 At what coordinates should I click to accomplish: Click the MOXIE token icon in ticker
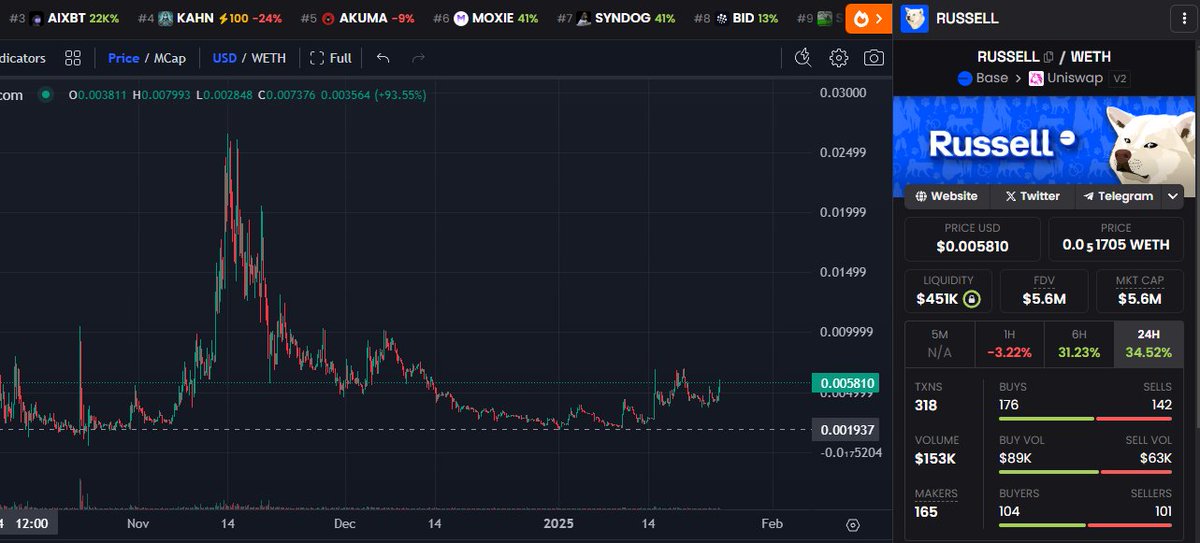coord(461,18)
